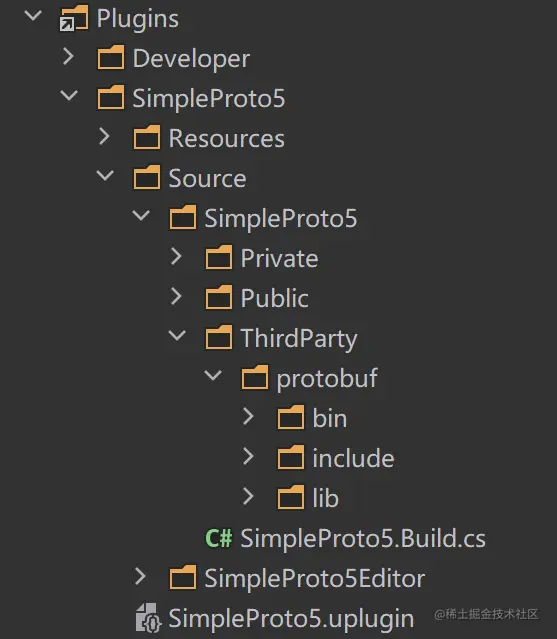
Task: Select the Developer folder label
Action: pos(191,59)
